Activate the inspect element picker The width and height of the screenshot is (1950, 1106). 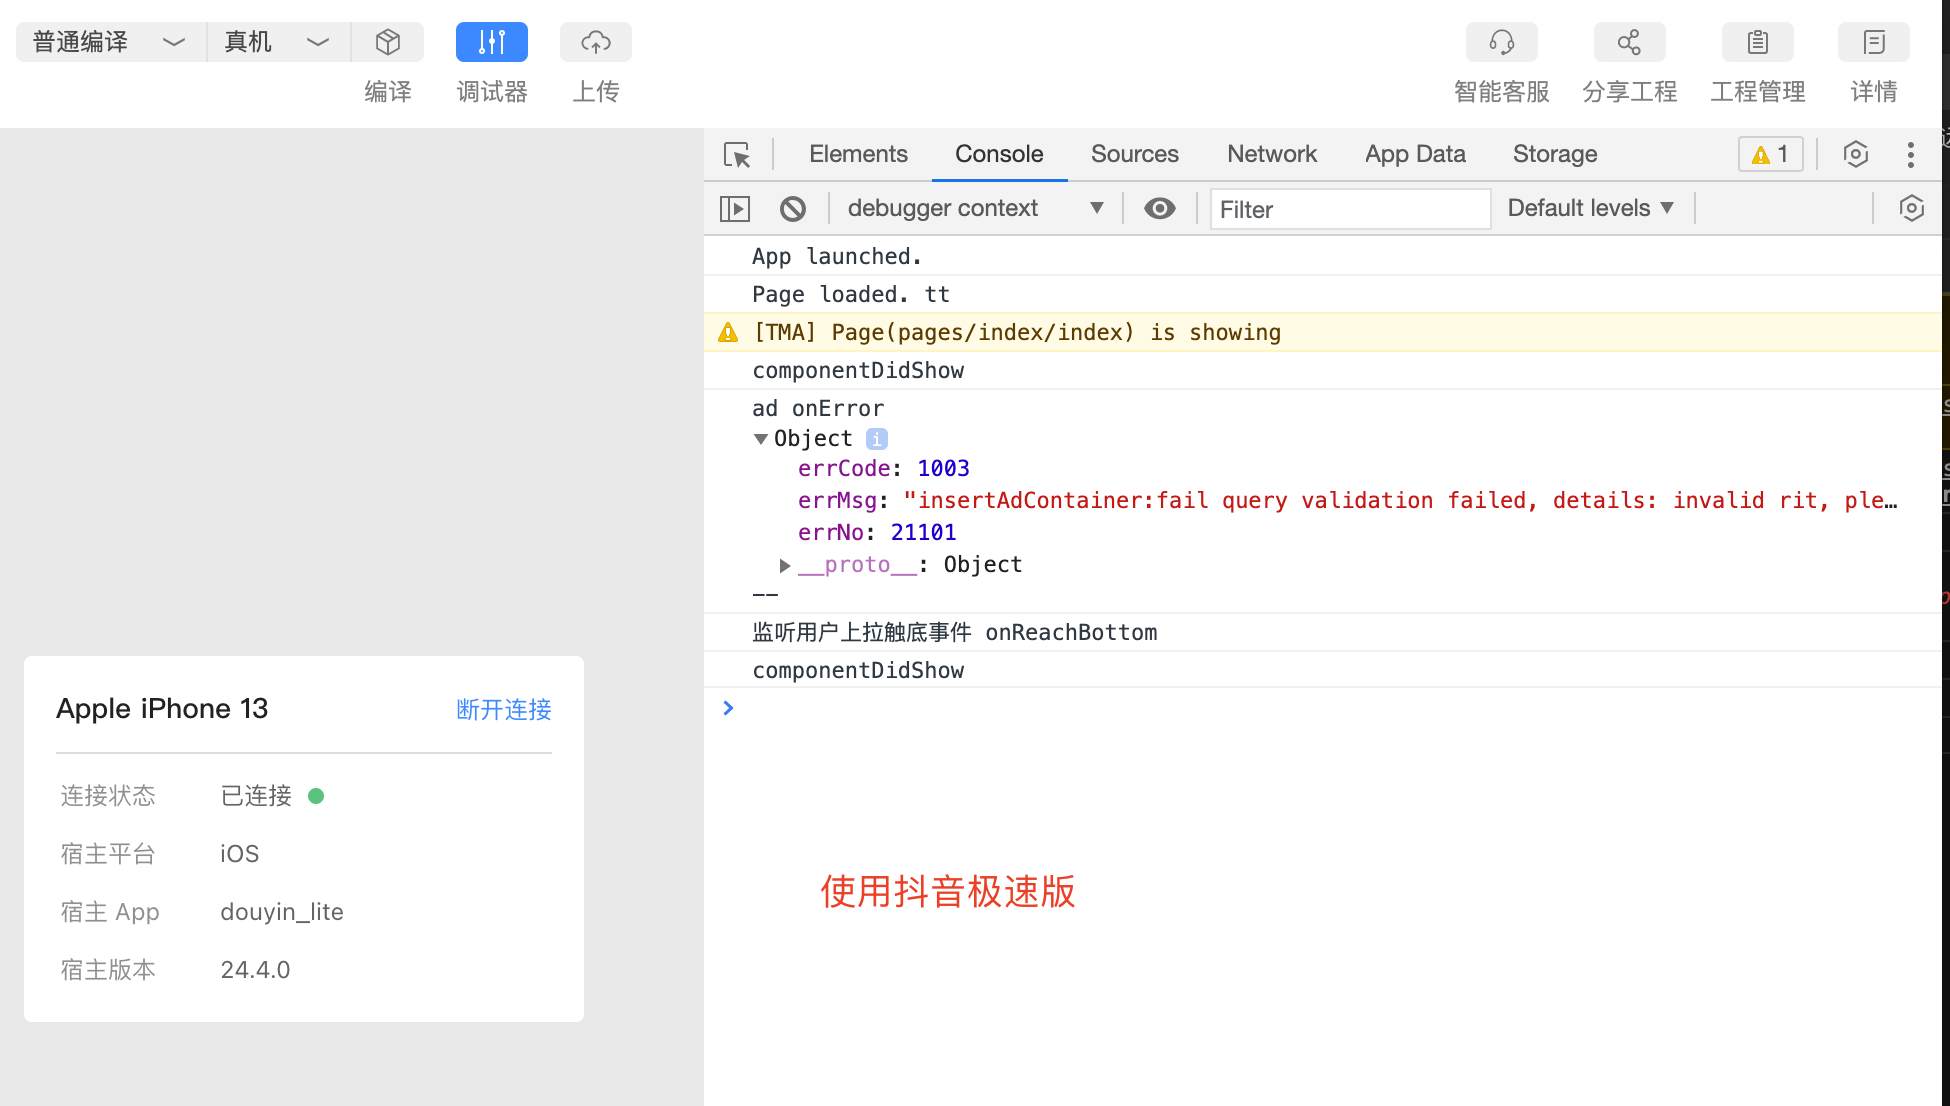pos(737,155)
